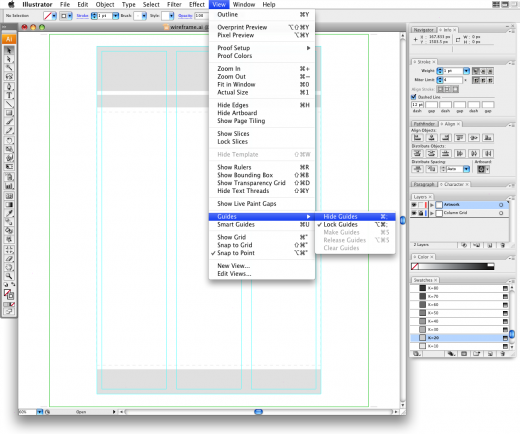Click the Apple menu icon
The image size is (520, 434).
11,4
